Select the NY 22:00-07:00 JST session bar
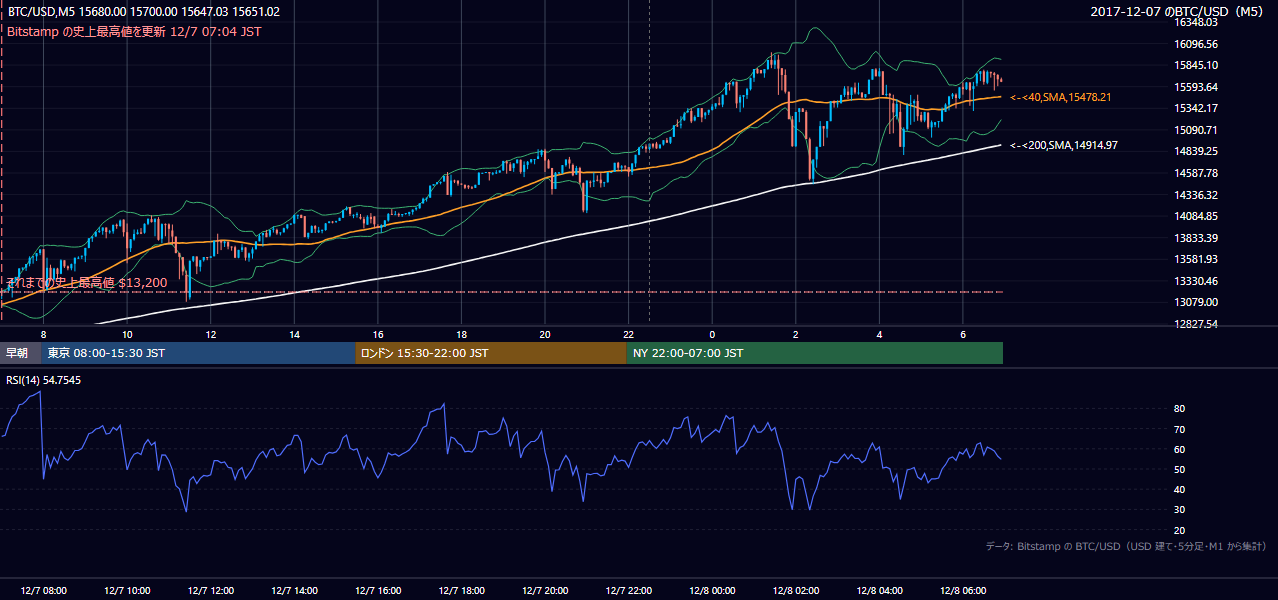This screenshot has height=600, width=1278. [x=814, y=353]
